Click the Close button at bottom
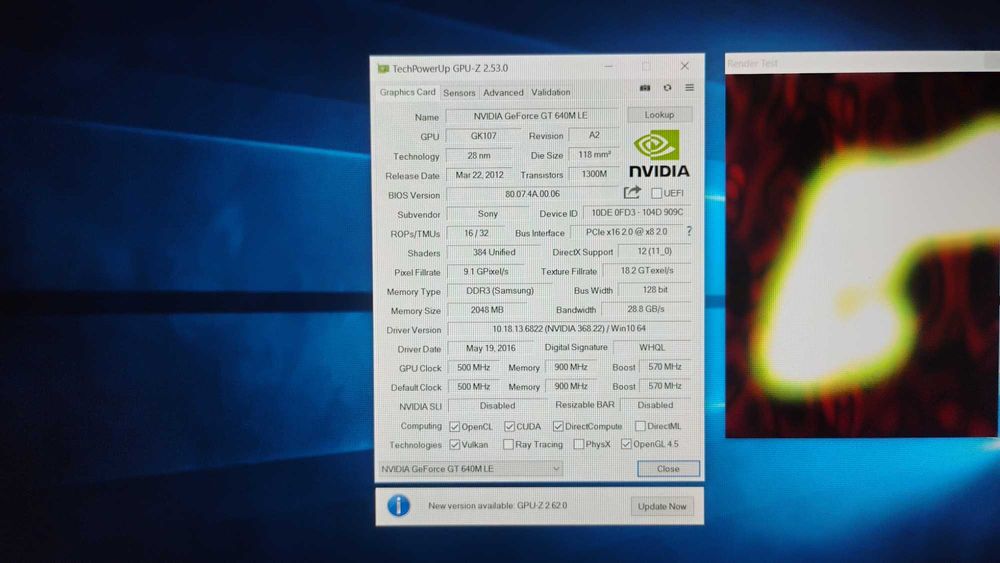Viewport: 1000px width, 563px height. [x=668, y=469]
